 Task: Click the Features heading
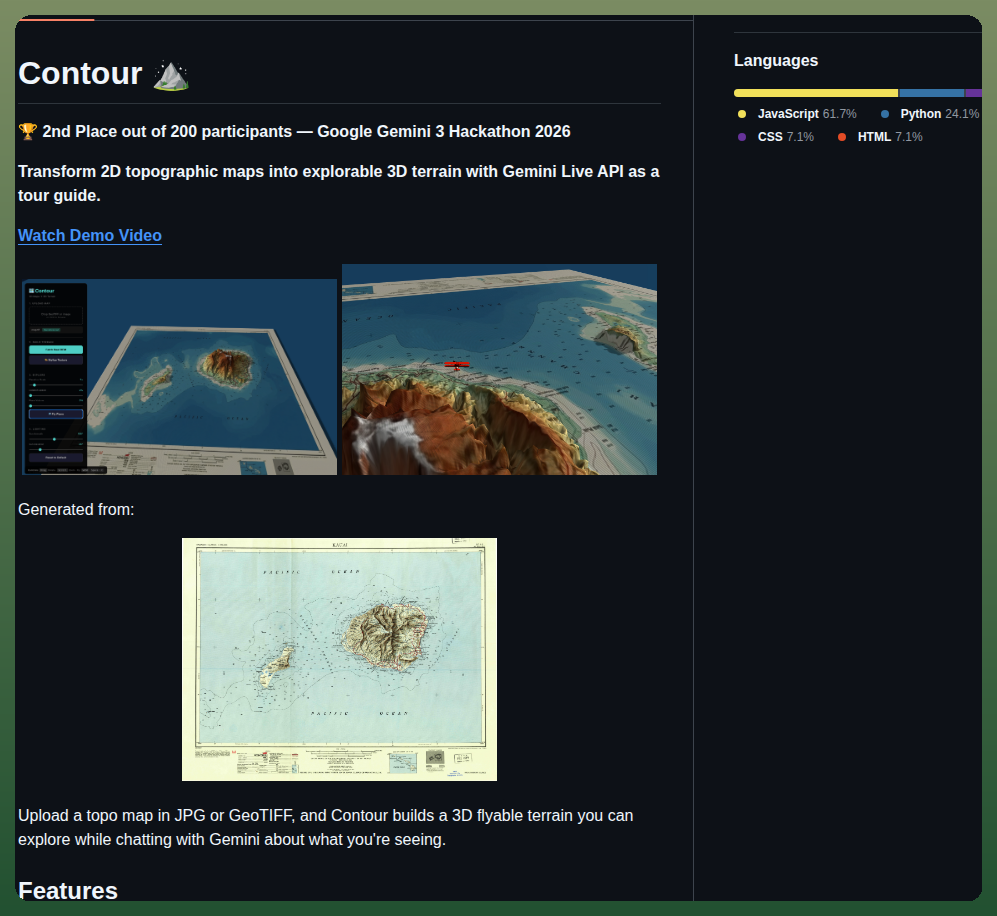[68, 890]
